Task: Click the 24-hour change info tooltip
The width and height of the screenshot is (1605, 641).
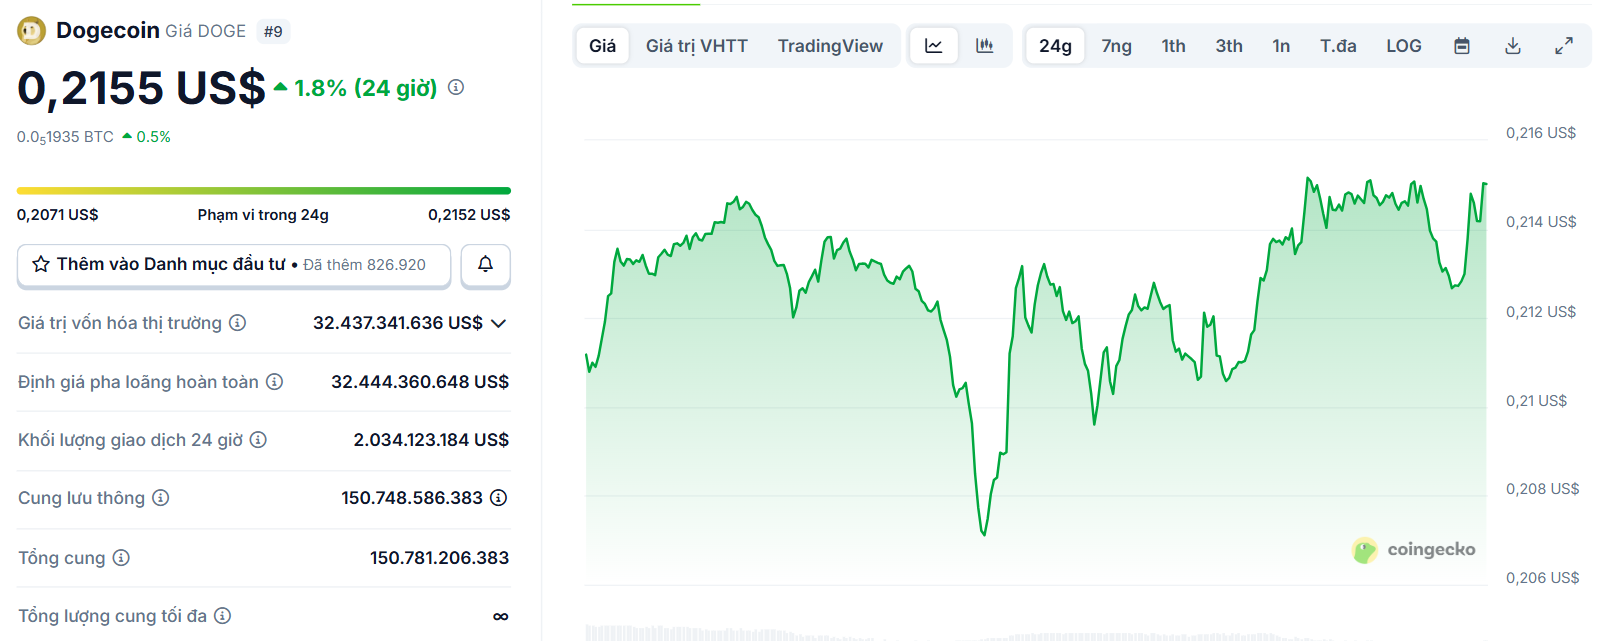Action: coord(458,88)
